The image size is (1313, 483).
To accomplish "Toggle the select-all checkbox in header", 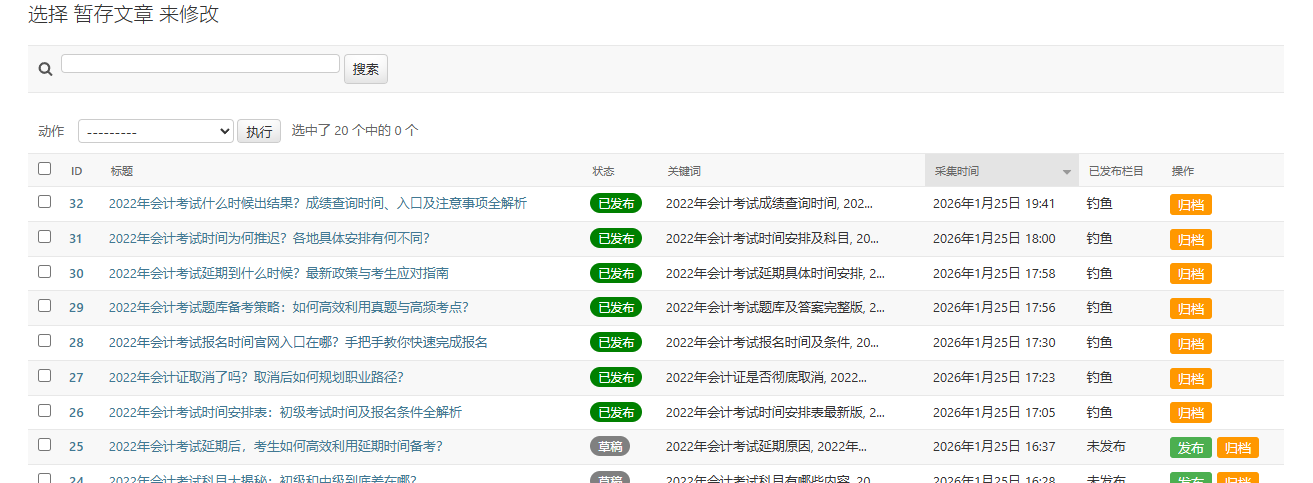I will pyautogui.click(x=44, y=169).
